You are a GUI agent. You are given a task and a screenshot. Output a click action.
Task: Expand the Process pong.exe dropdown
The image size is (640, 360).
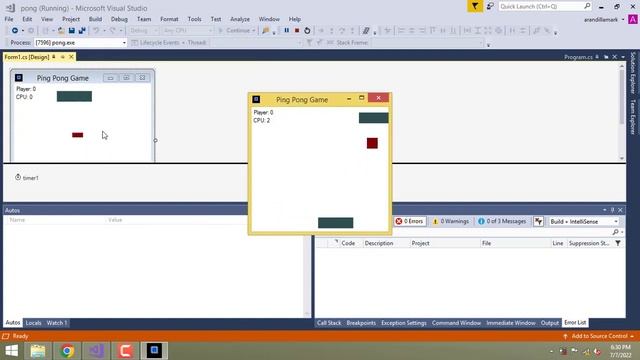(x=124, y=42)
